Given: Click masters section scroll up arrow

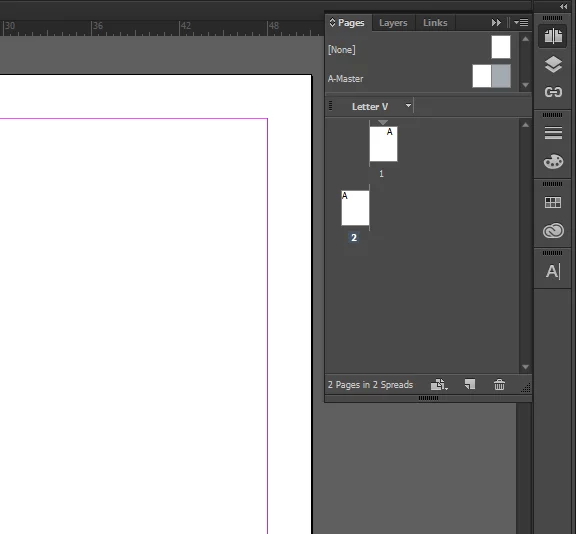Looking at the screenshot, I should (526, 39).
